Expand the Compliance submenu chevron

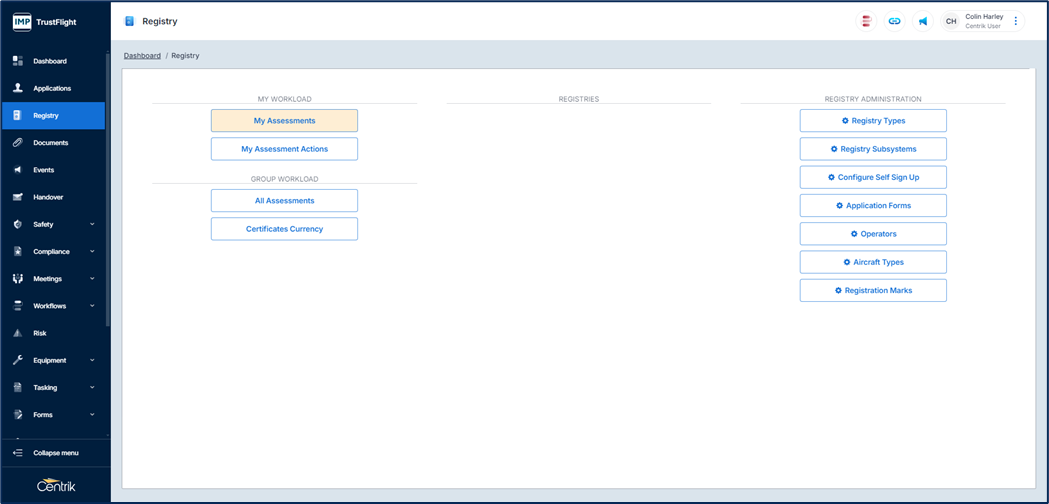coord(92,252)
